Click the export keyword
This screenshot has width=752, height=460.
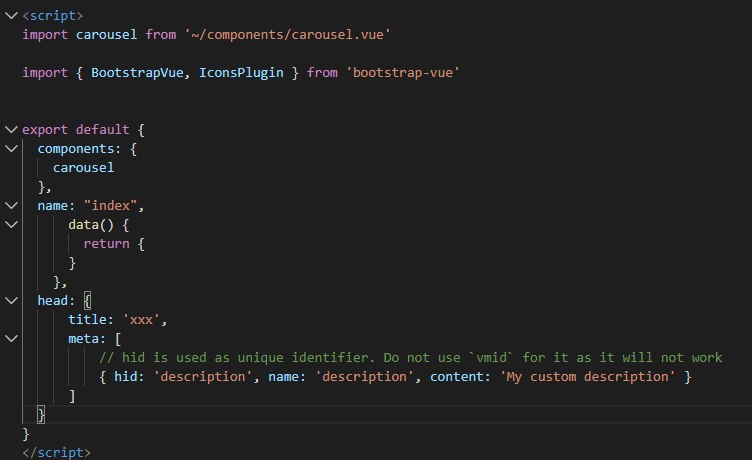click(45, 130)
